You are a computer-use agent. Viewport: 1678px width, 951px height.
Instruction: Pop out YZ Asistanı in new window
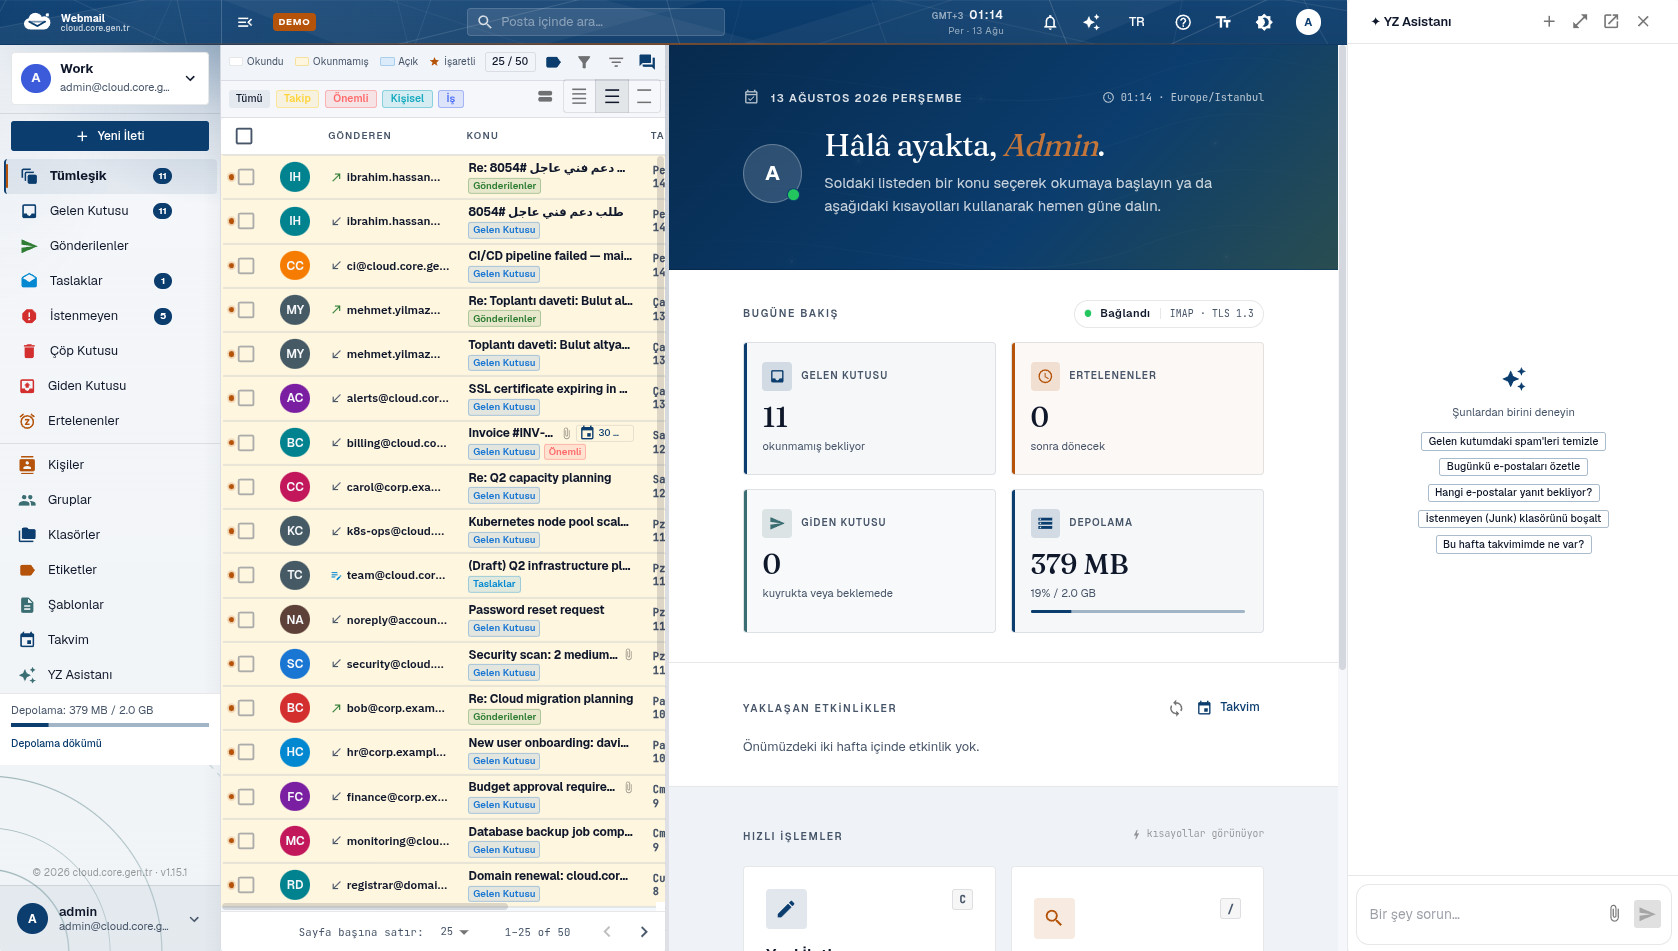coord(1611,21)
